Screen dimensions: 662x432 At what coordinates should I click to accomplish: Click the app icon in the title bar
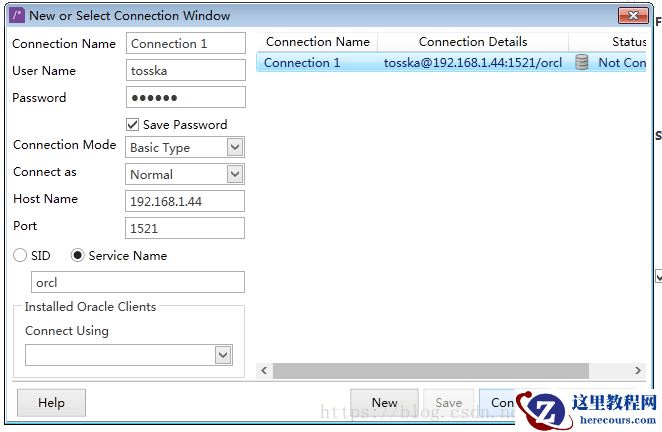coord(17,16)
